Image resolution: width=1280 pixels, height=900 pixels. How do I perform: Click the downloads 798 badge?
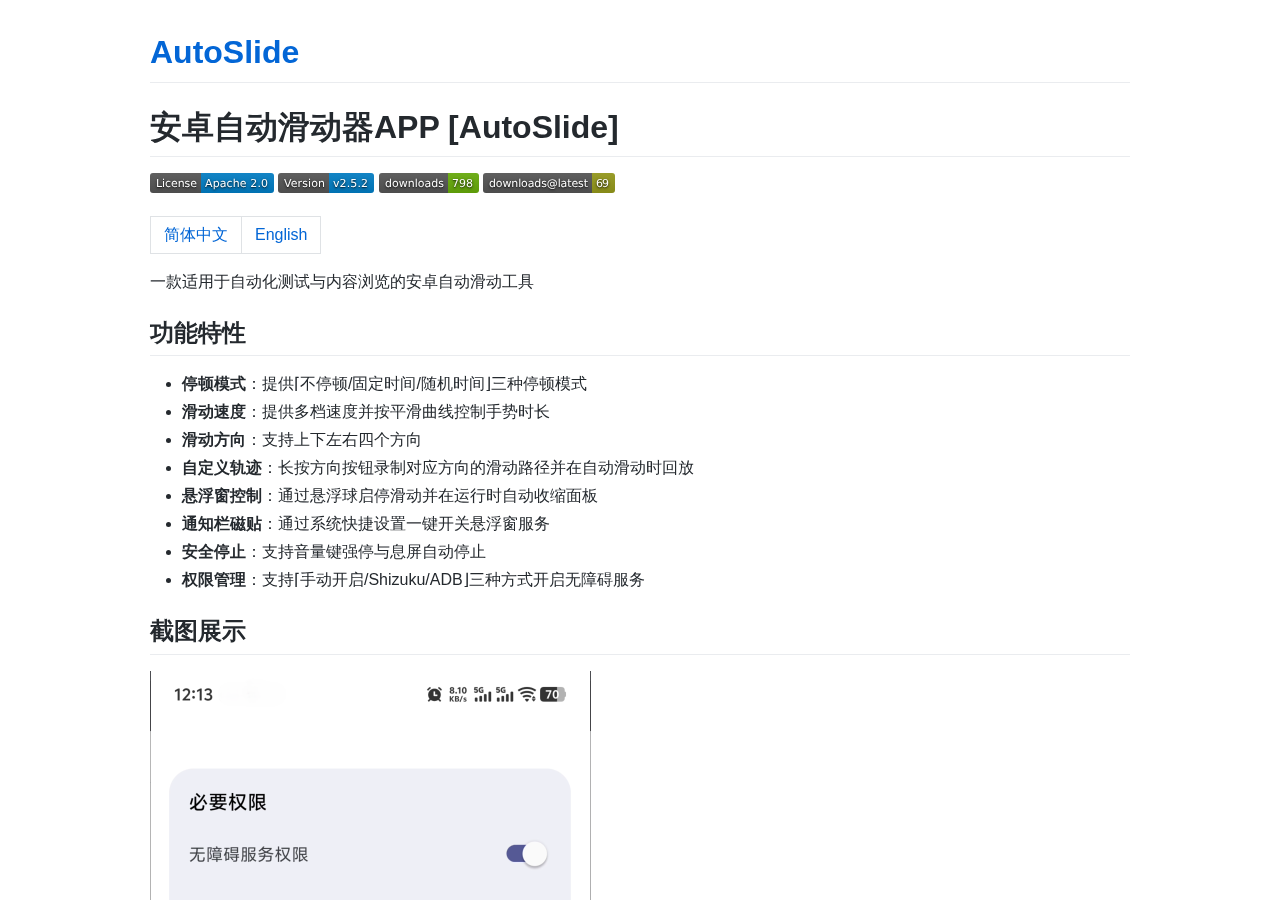pyautogui.click(x=429, y=183)
